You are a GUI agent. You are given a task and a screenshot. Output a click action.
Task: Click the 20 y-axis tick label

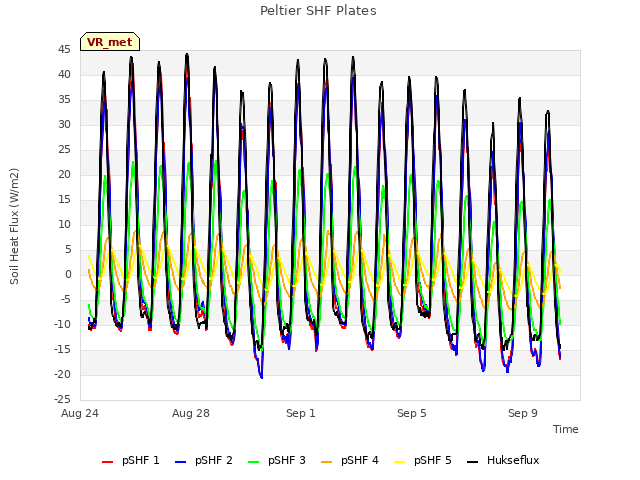(64, 175)
